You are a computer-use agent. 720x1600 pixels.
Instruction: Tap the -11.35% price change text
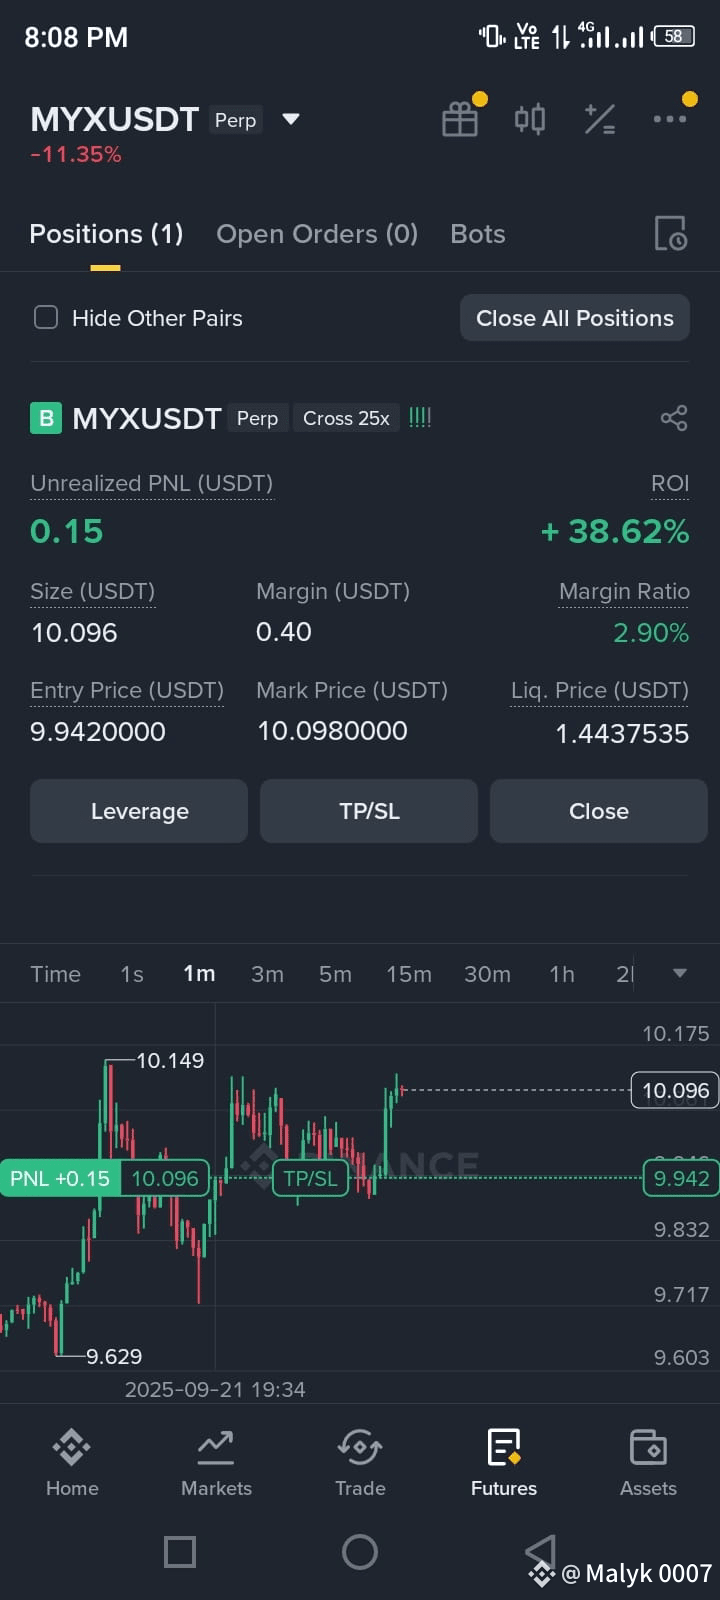coord(76,154)
